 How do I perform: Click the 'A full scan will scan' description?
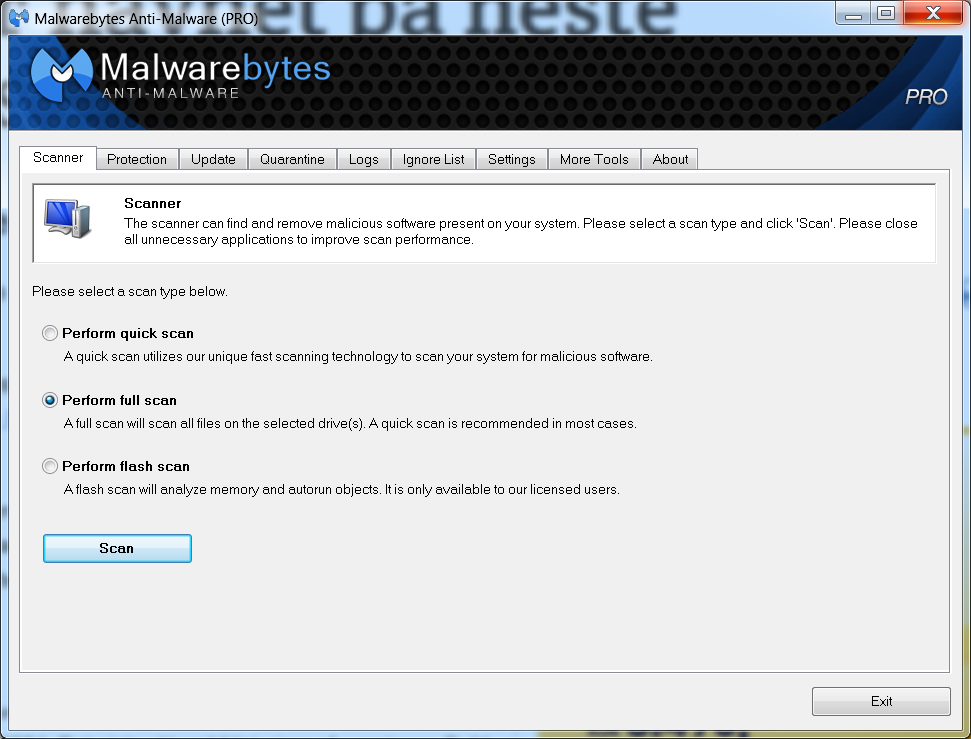pyautogui.click(x=350, y=424)
